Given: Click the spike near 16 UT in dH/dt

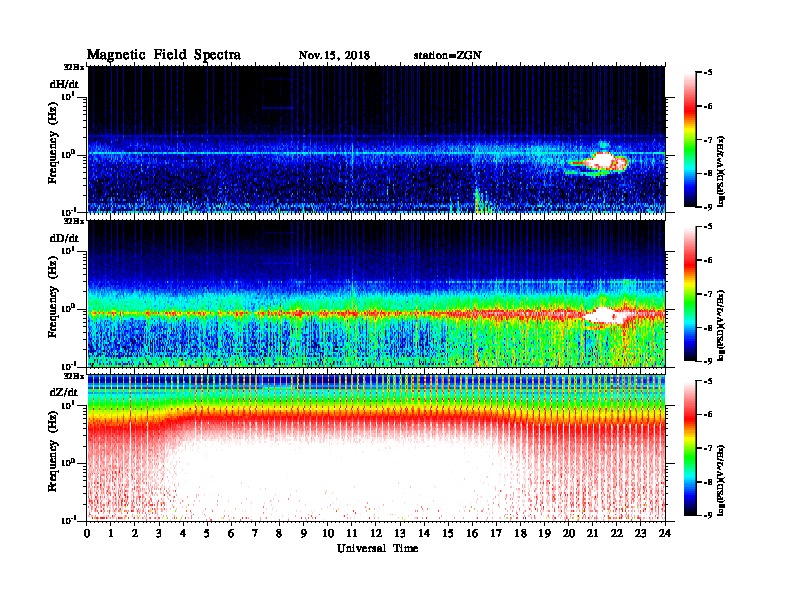Looking at the screenshot, I should [477, 199].
